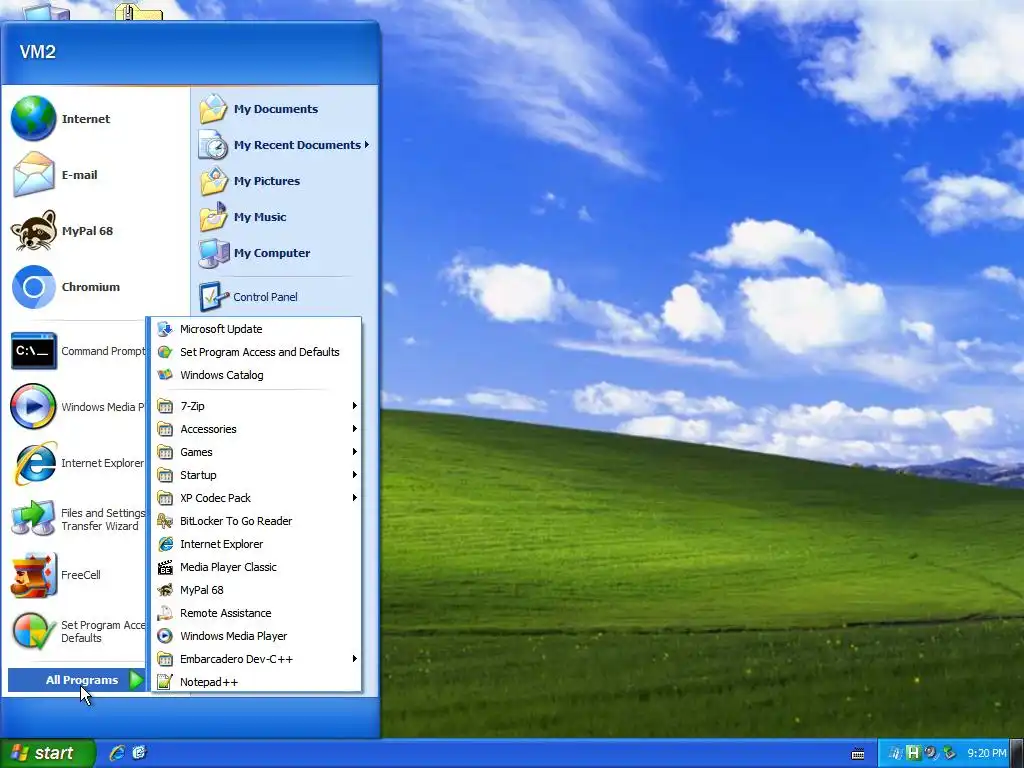
Task: Open My Pictures folder icon
Action: 213,181
